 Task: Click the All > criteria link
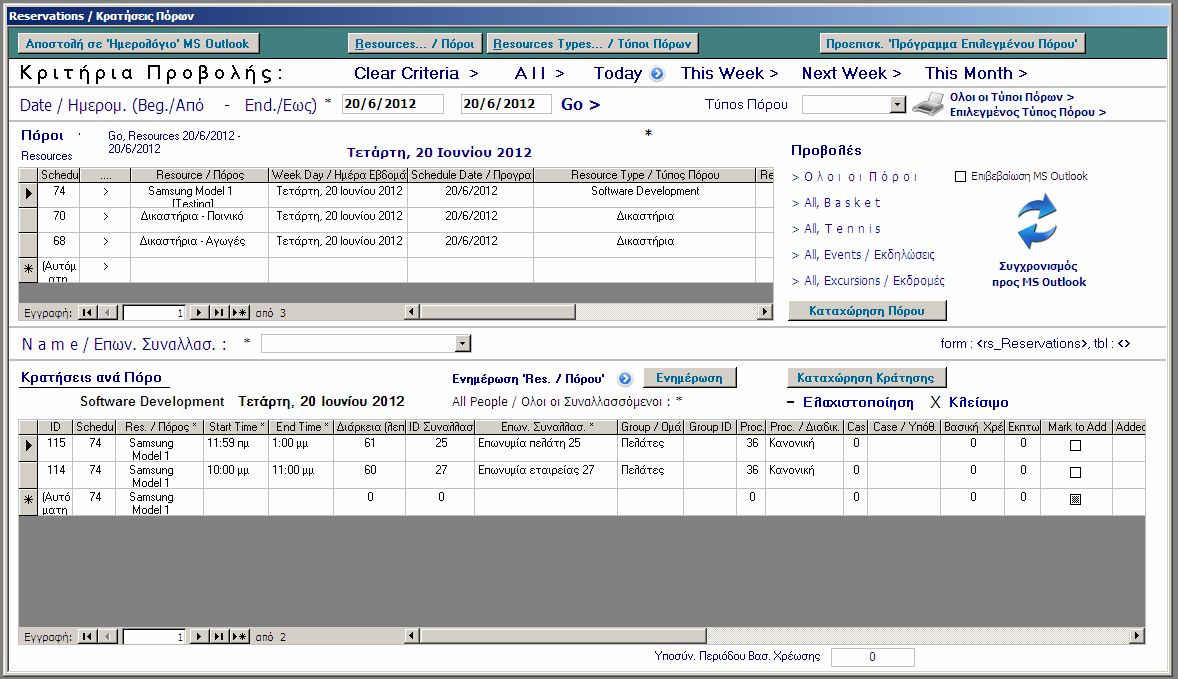[x=539, y=74]
